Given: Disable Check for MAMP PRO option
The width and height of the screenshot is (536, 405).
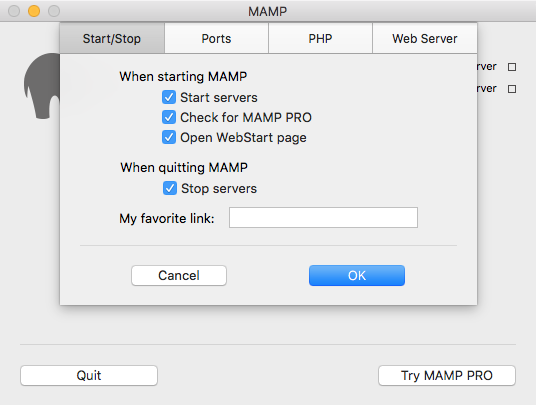Looking at the screenshot, I should (169, 117).
